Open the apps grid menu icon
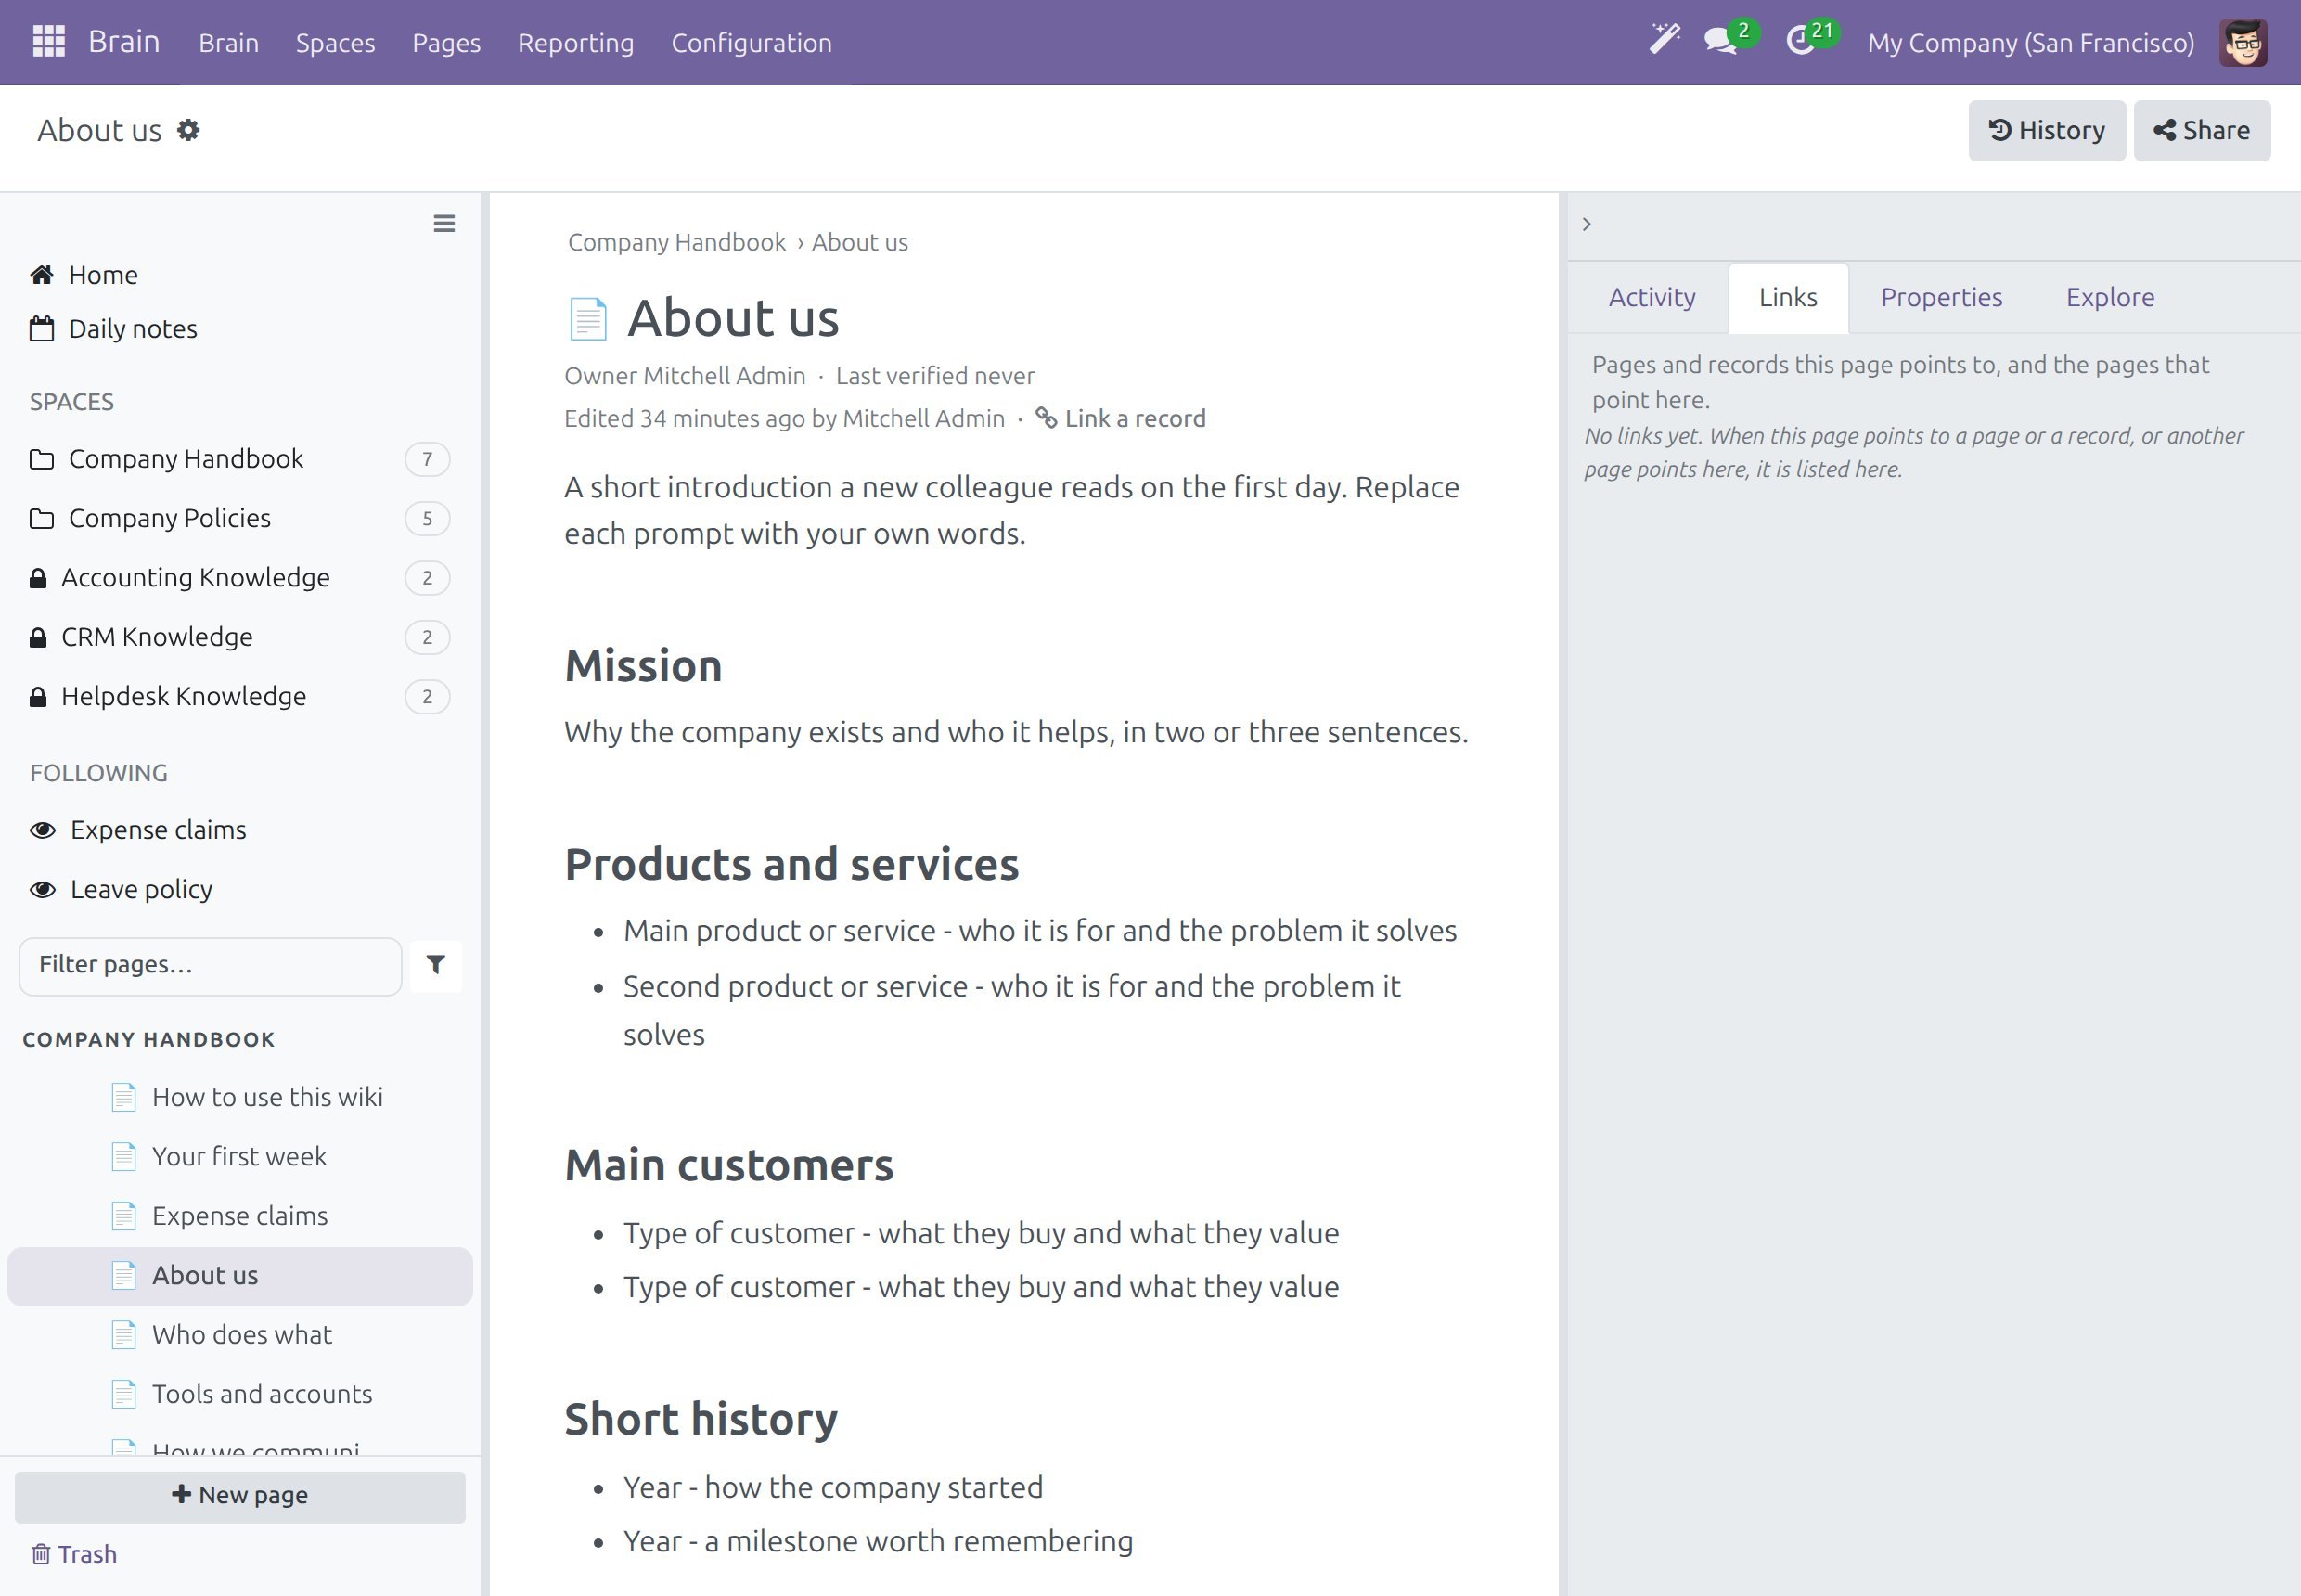This screenshot has width=2301, height=1596. click(x=48, y=42)
